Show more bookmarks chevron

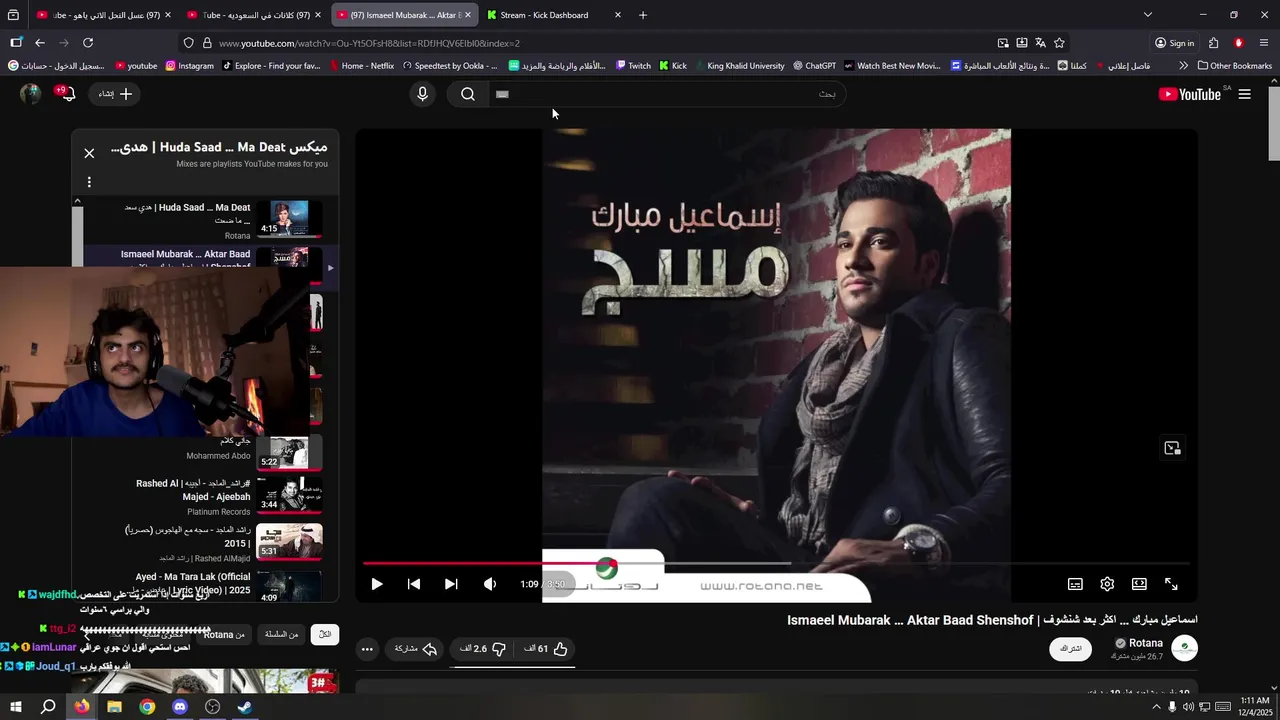(x=1184, y=66)
